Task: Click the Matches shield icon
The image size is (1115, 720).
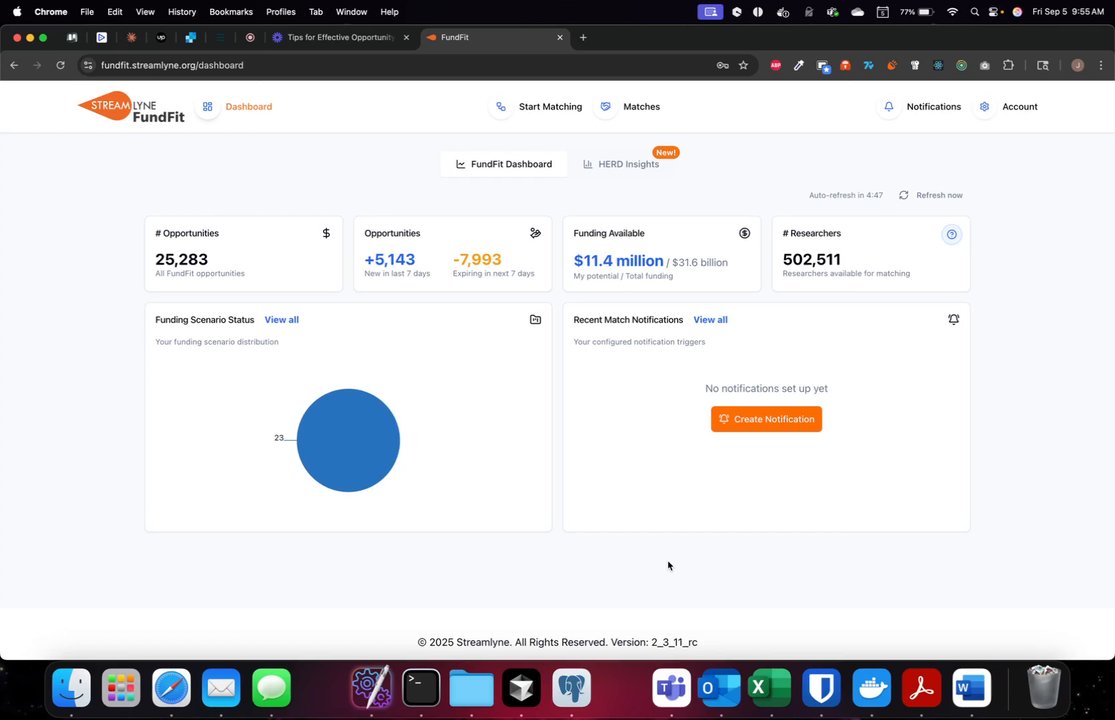Action: point(606,107)
